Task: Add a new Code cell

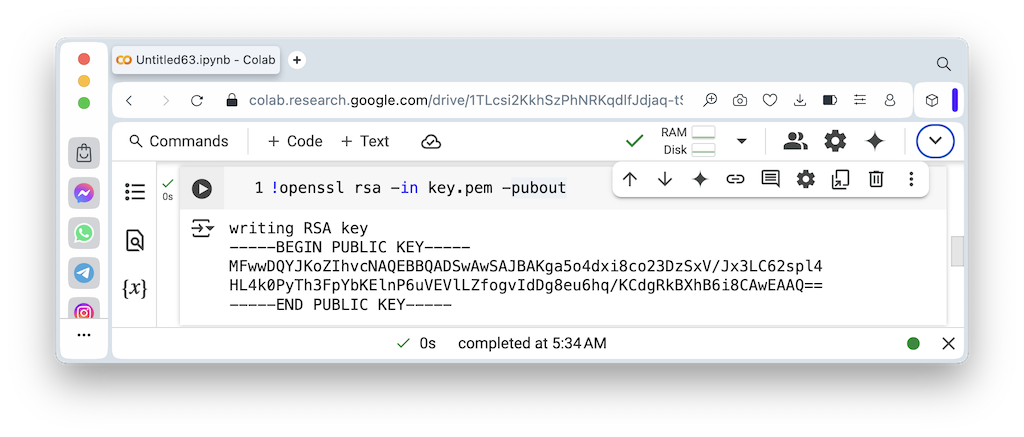Action: tap(294, 141)
